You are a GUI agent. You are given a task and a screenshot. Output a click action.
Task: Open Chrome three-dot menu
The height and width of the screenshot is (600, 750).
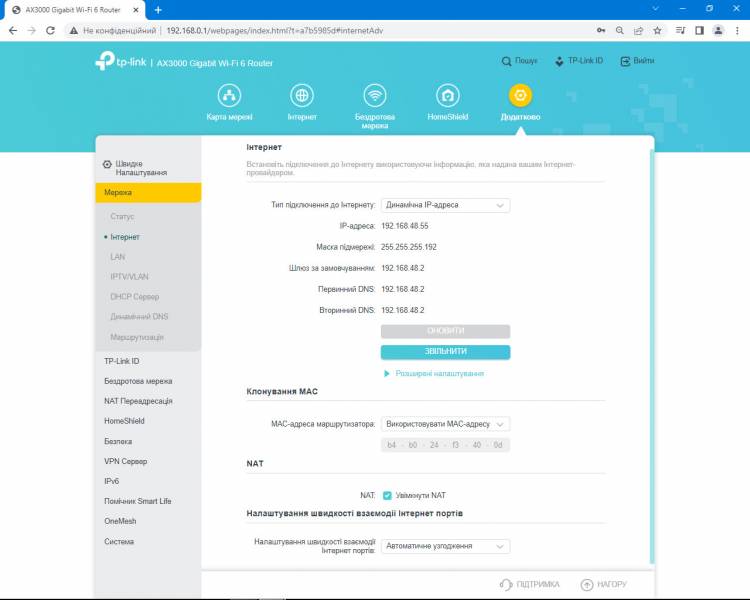pos(737,31)
